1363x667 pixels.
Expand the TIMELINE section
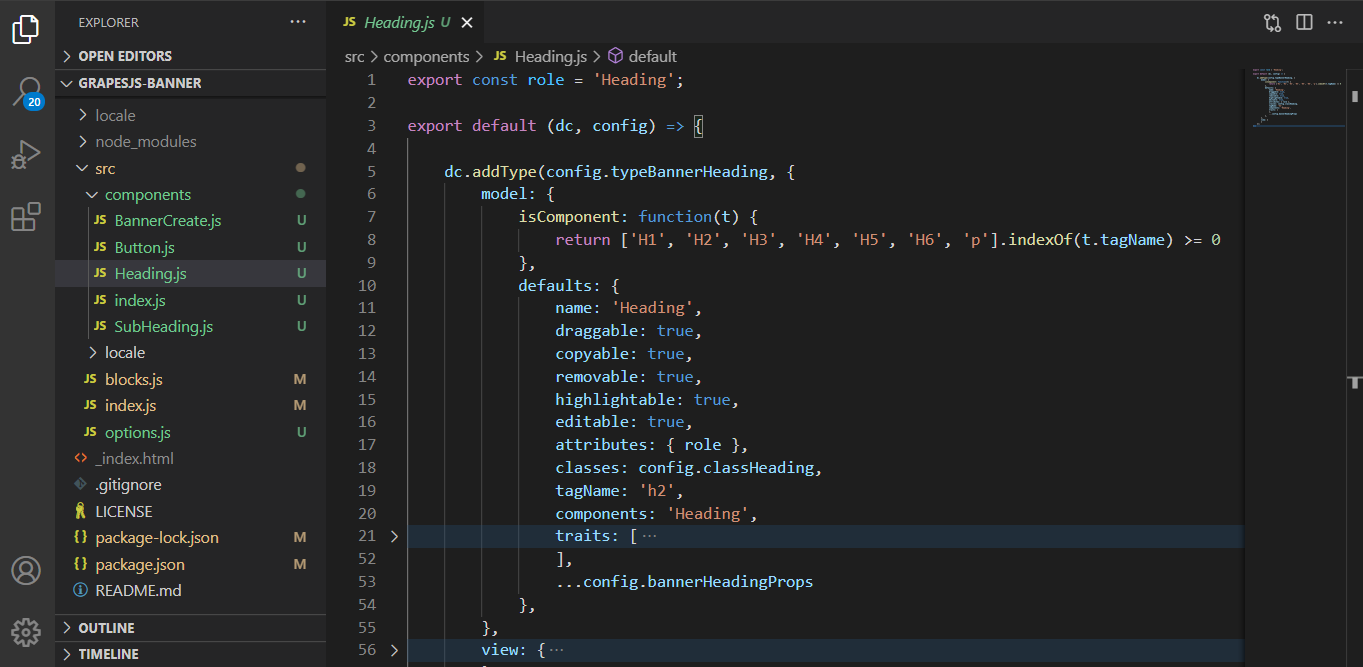(x=190, y=654)
